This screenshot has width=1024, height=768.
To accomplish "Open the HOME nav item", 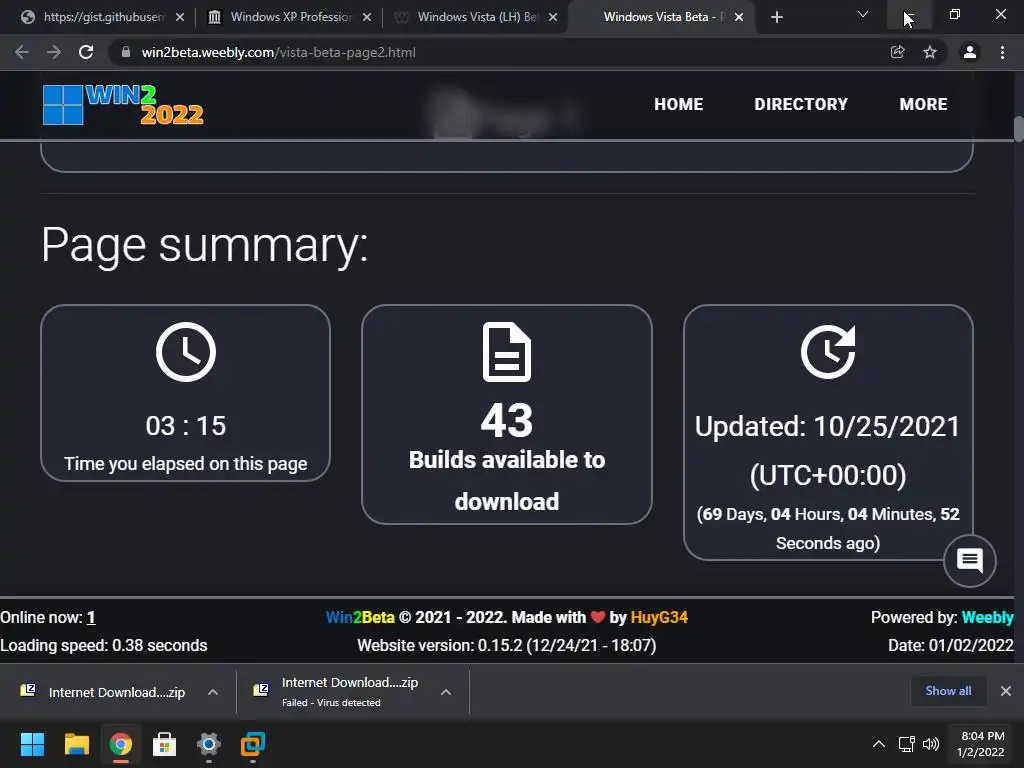I will point(679,104).
